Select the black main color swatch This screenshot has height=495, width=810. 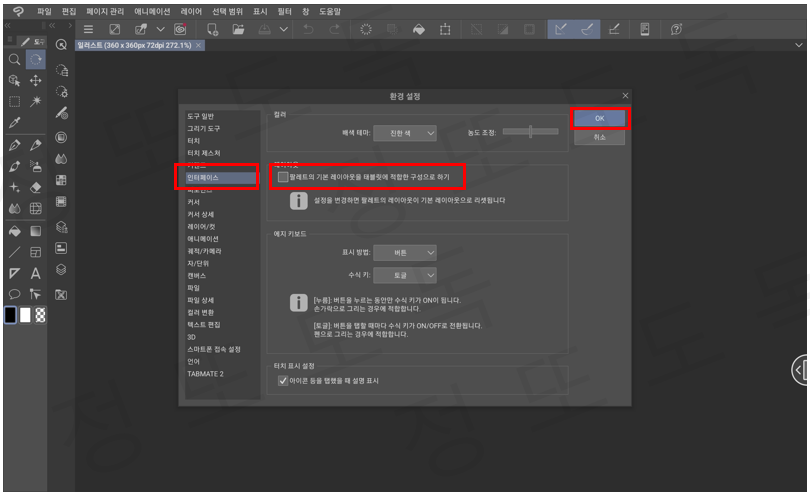10,315
